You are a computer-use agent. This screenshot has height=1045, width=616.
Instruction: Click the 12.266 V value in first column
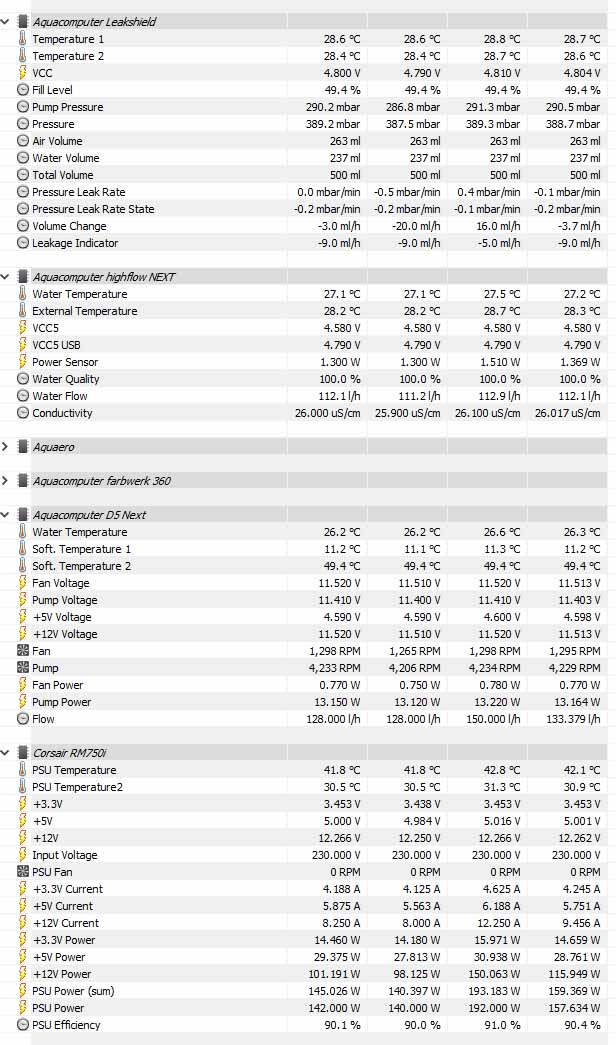(x=339, y=838)
